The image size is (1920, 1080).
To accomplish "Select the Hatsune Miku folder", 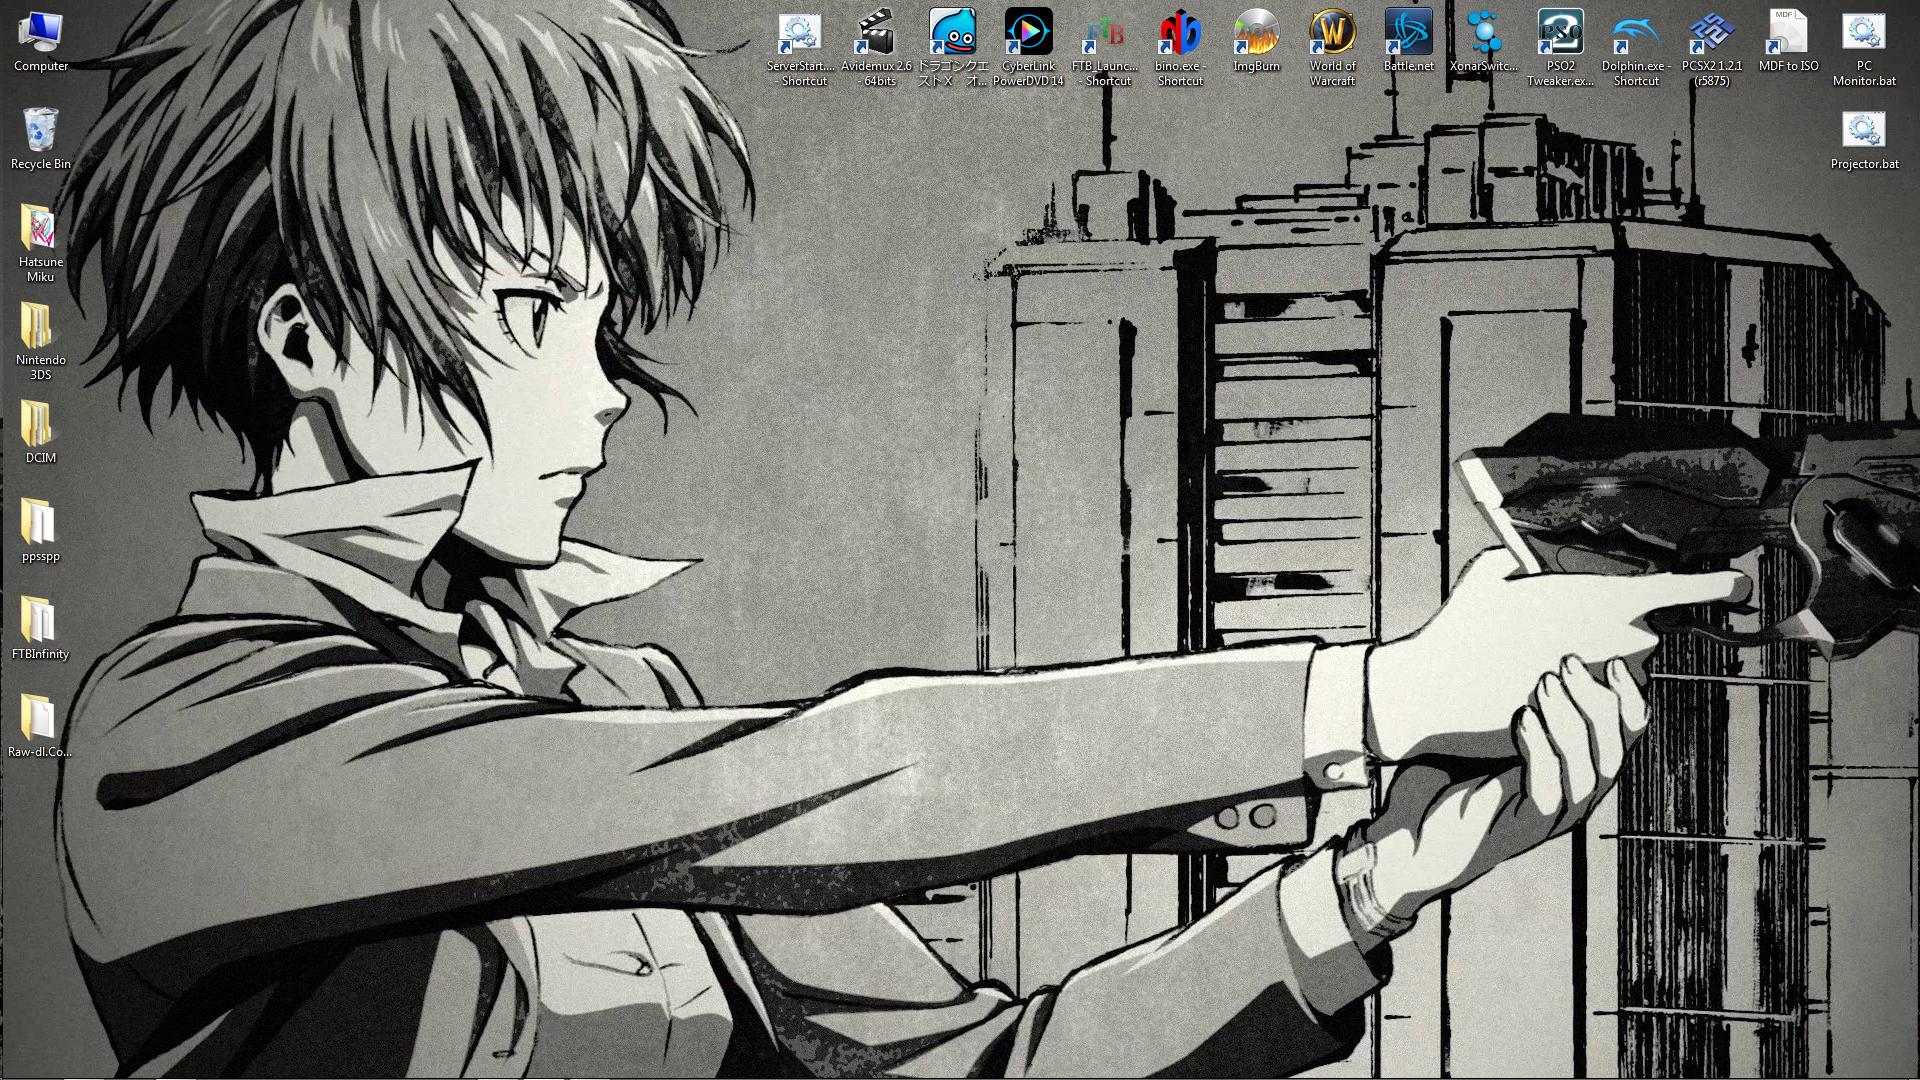I will click(x=41, y=243).
